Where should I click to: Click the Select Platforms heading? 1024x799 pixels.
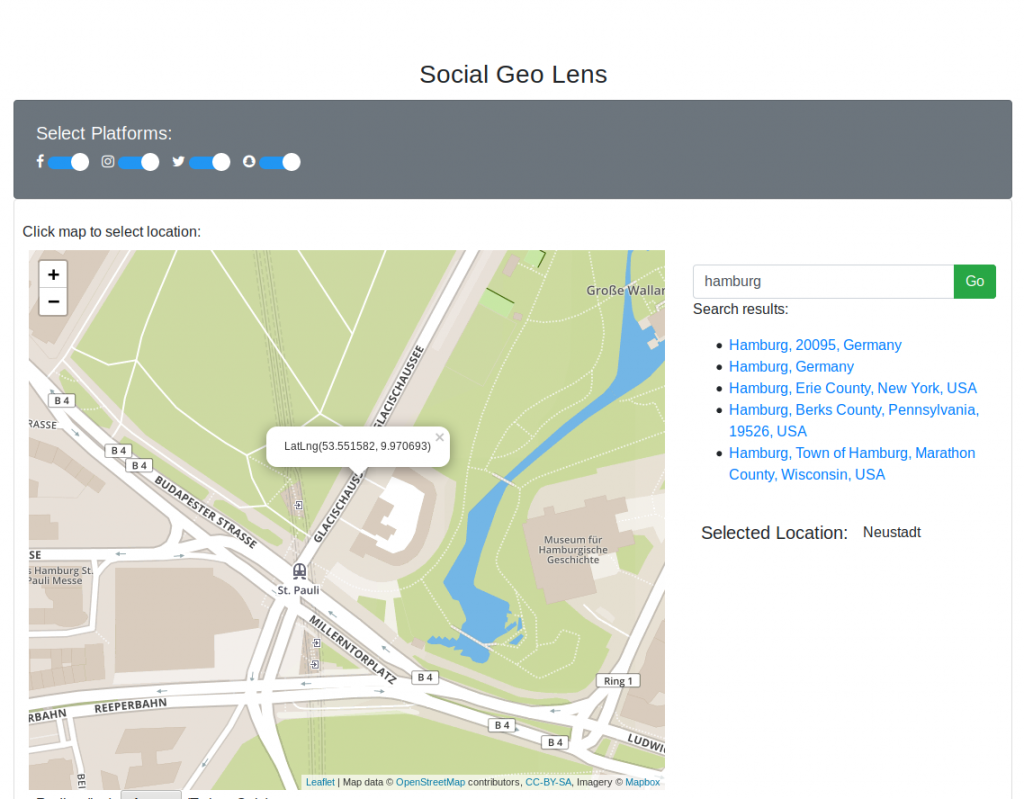[104, 133]
